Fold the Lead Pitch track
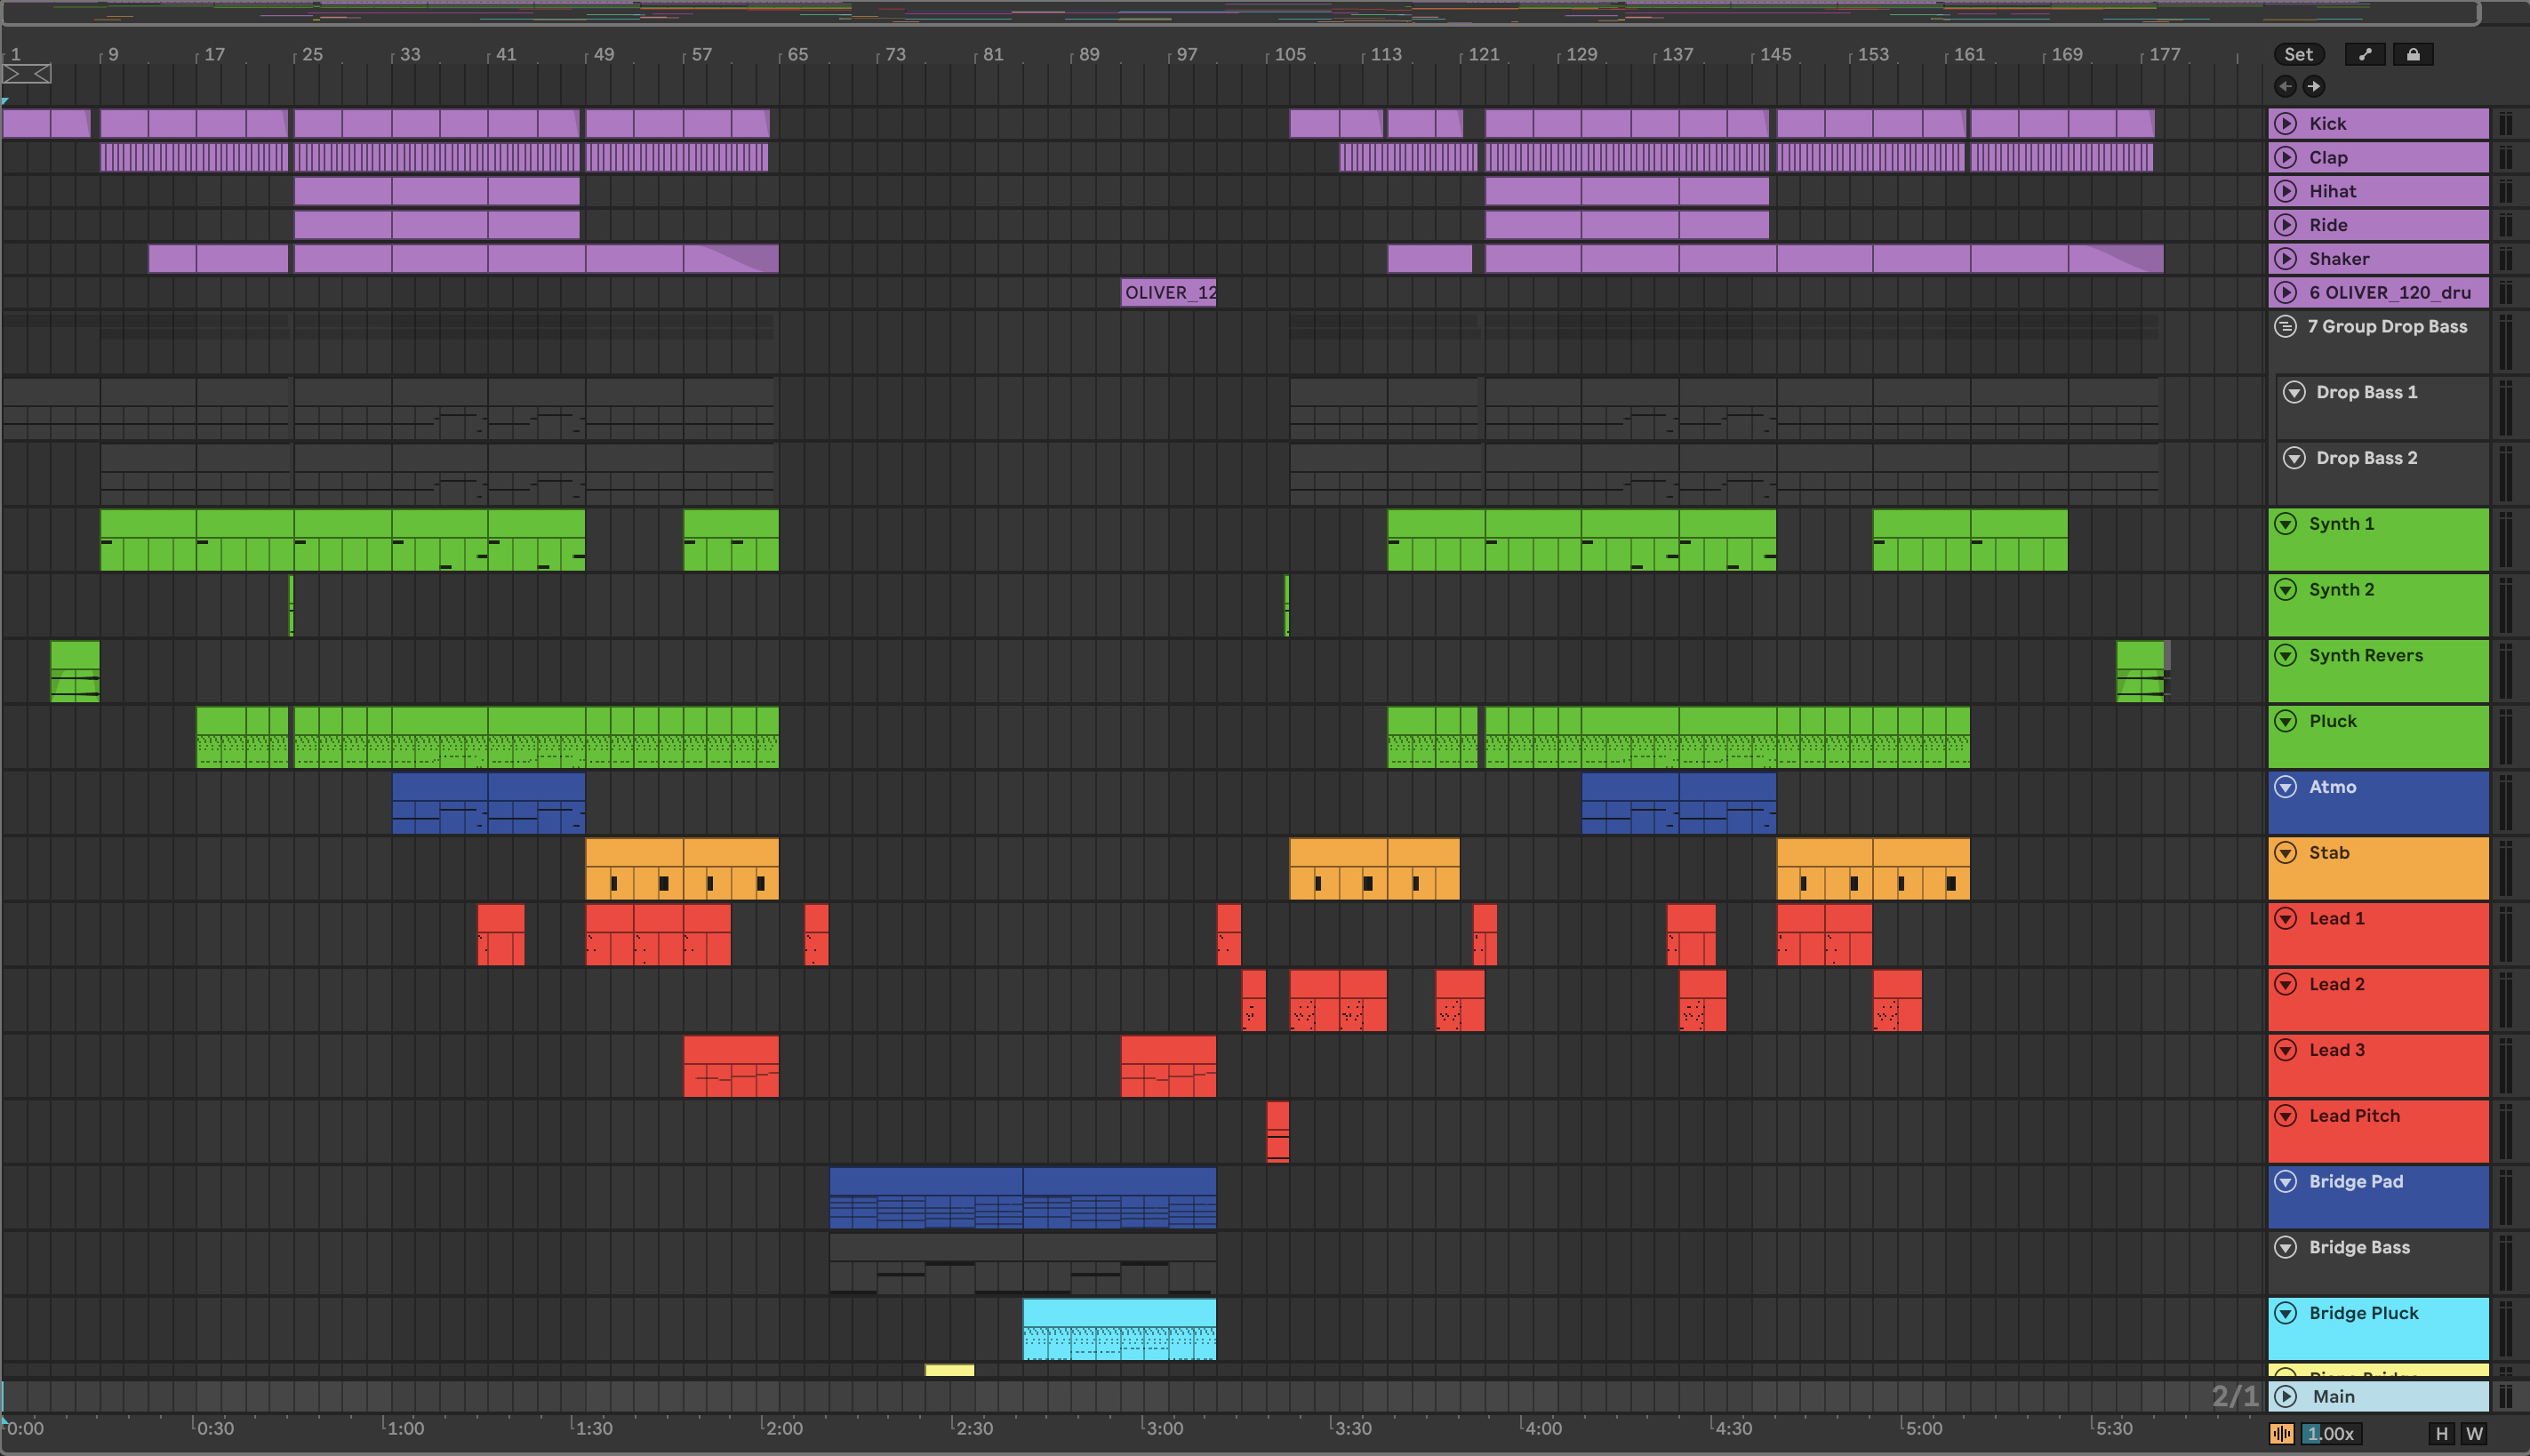The width and height of the screenshot is (2530, 1456). (2286, 1116)
